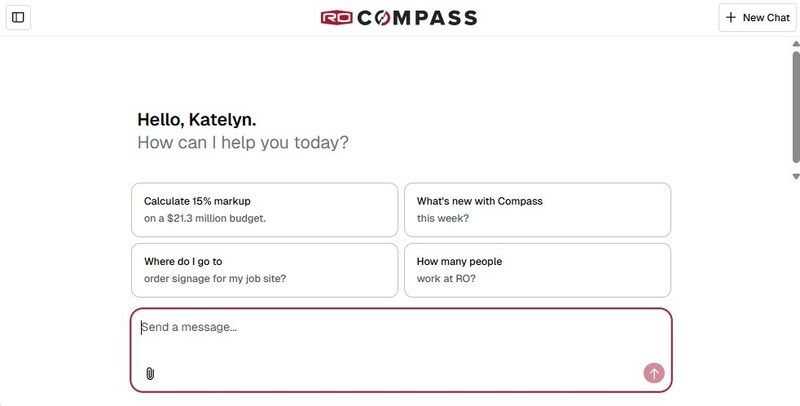Click the on a $21.3 million budget subtitle
Screen dimensions: 800x406
(x=205, y=218)
